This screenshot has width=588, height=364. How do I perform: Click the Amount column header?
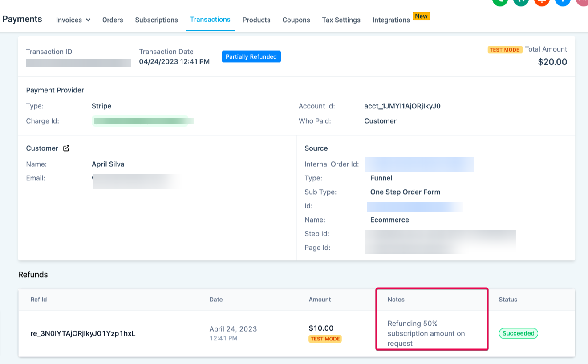[320, 300]
